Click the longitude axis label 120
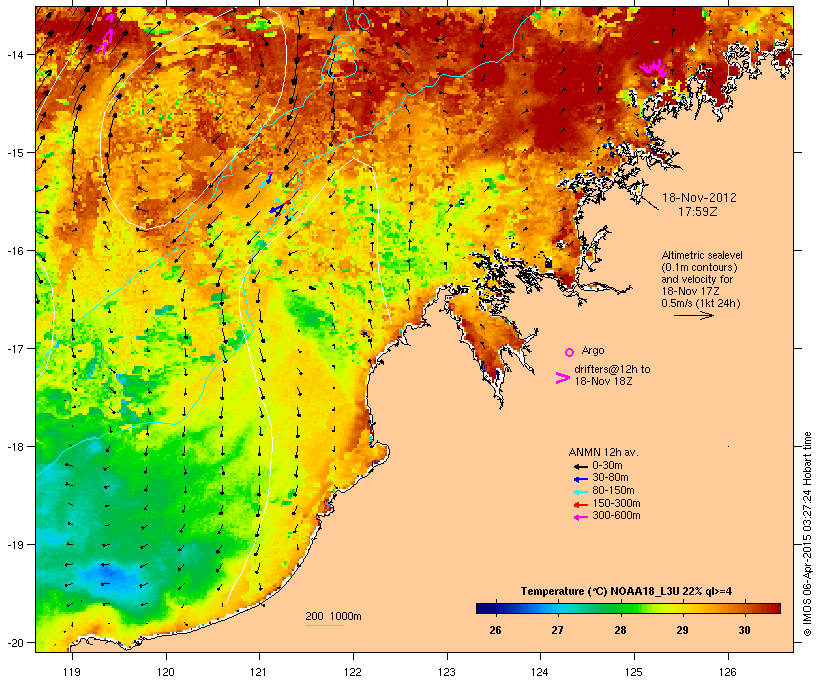Image resolution: width=820 pixels, height=680 pixels. [x=166, y=672]
